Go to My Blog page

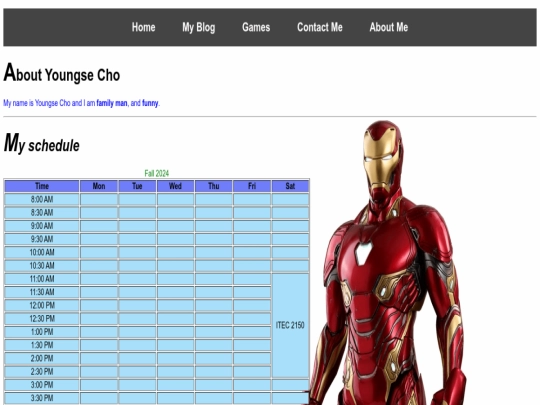click(198, 27)
